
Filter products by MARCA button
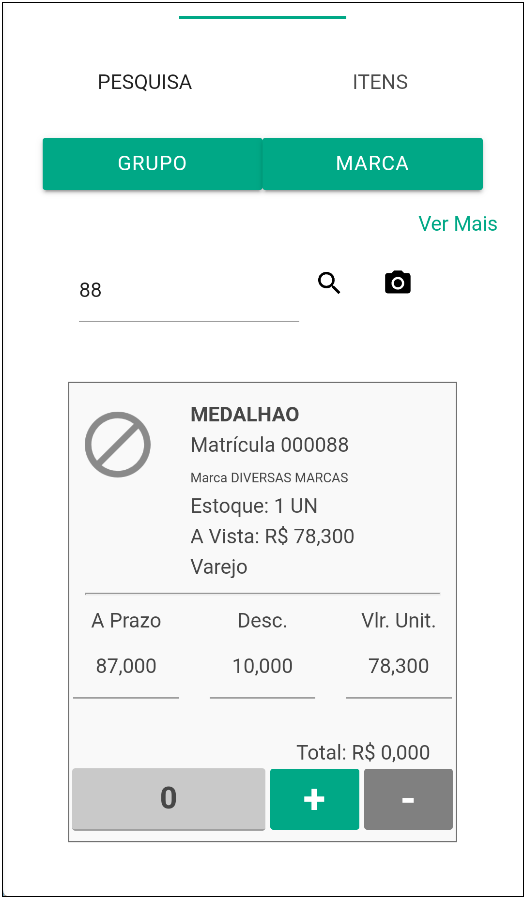[373, 163]
